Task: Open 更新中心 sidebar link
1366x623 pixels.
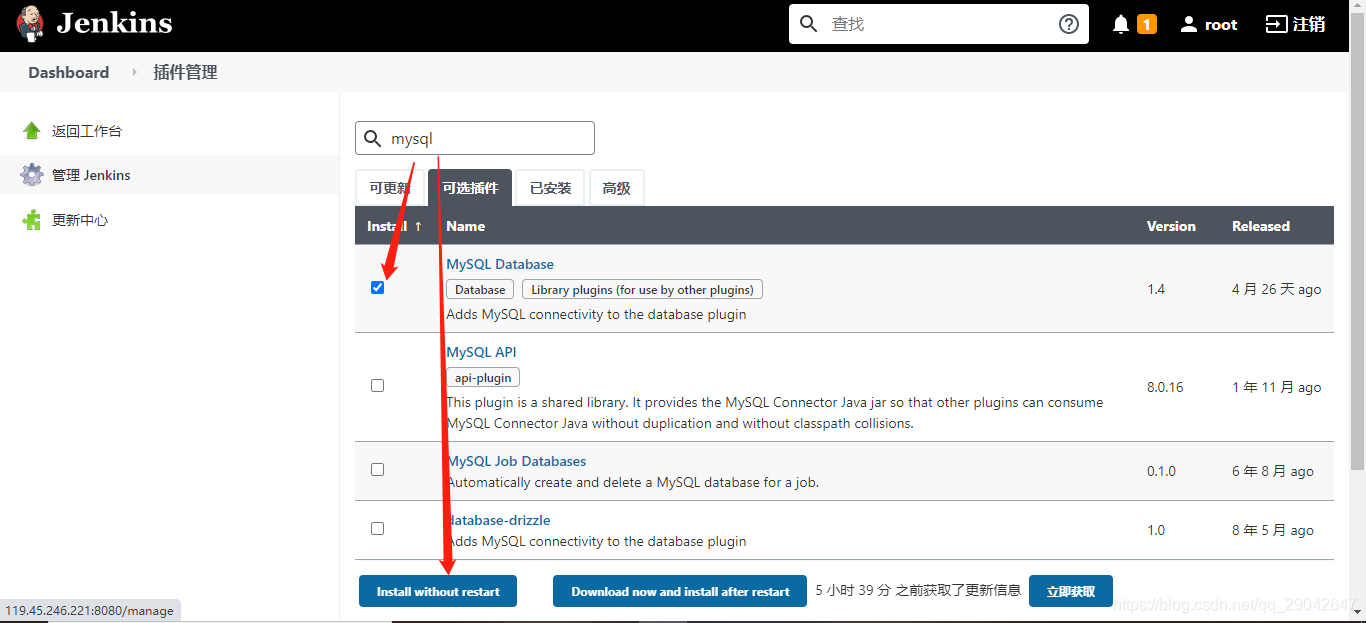Action: pos(80,220)
